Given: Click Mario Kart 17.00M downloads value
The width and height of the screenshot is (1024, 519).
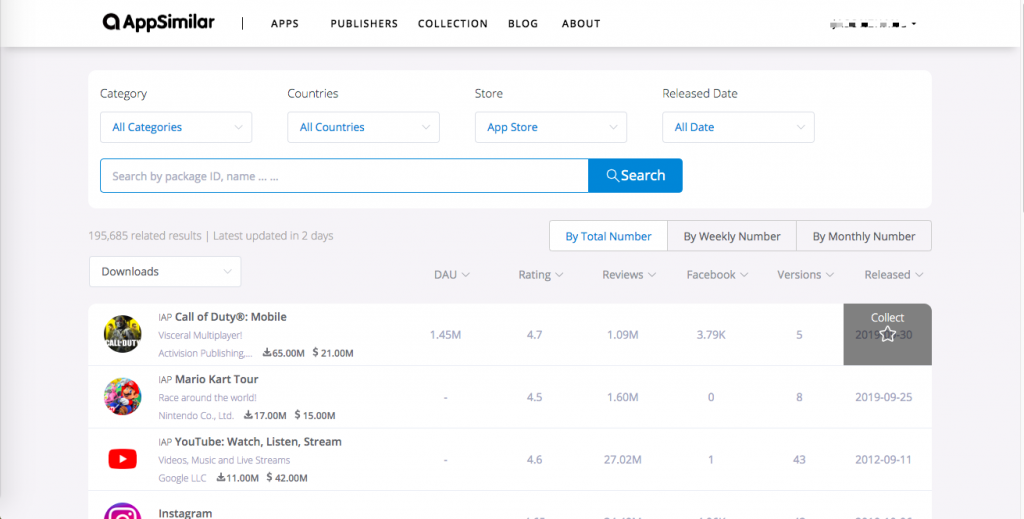Looking at the screenshot, I should [265, 415].
